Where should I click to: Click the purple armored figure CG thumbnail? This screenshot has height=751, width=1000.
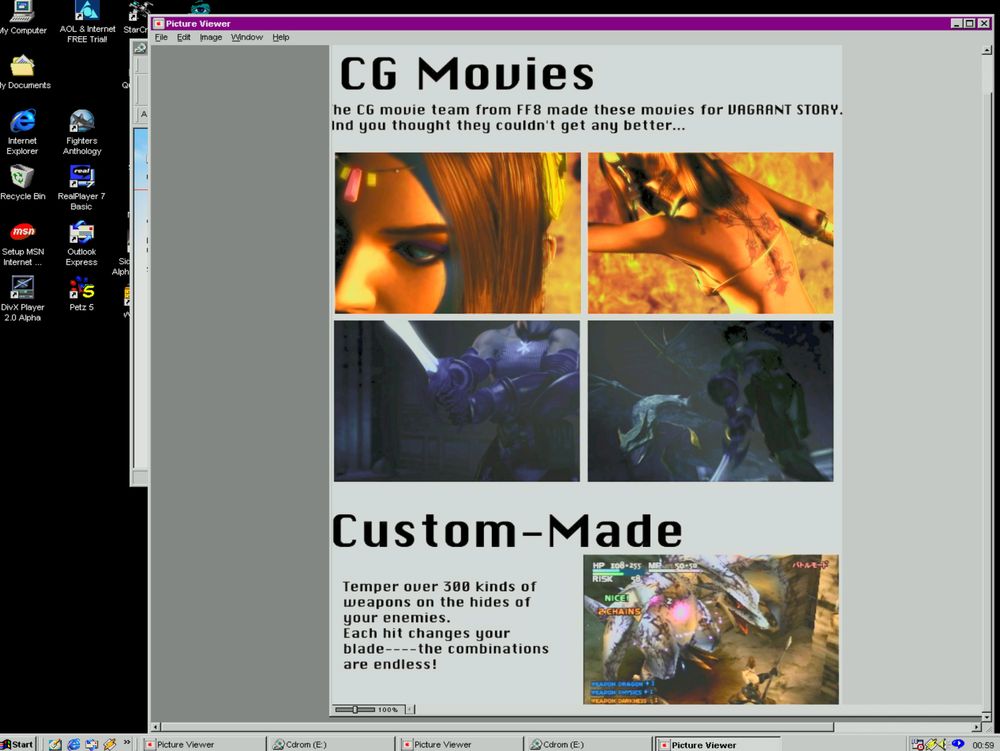(457, 401)
